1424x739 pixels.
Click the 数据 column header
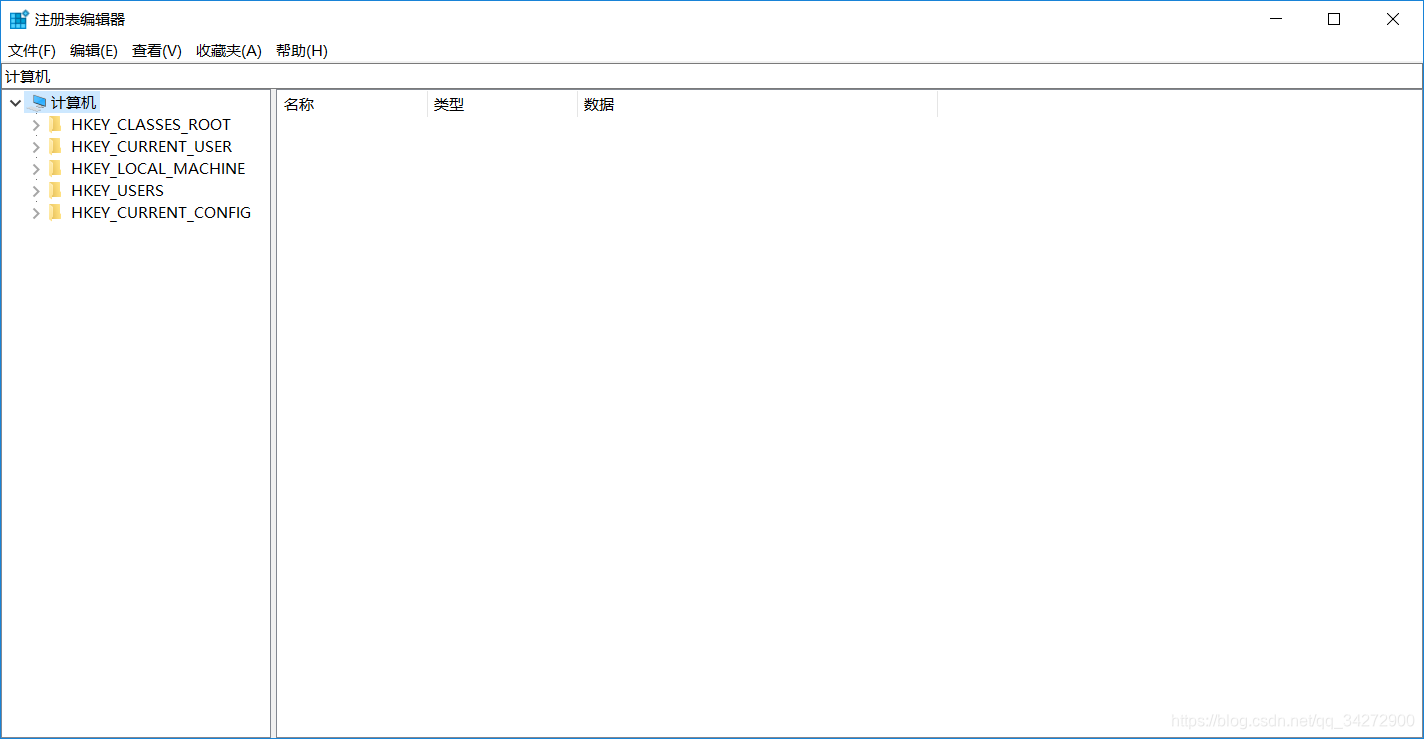pyautogui.click(x=757, y=105)
